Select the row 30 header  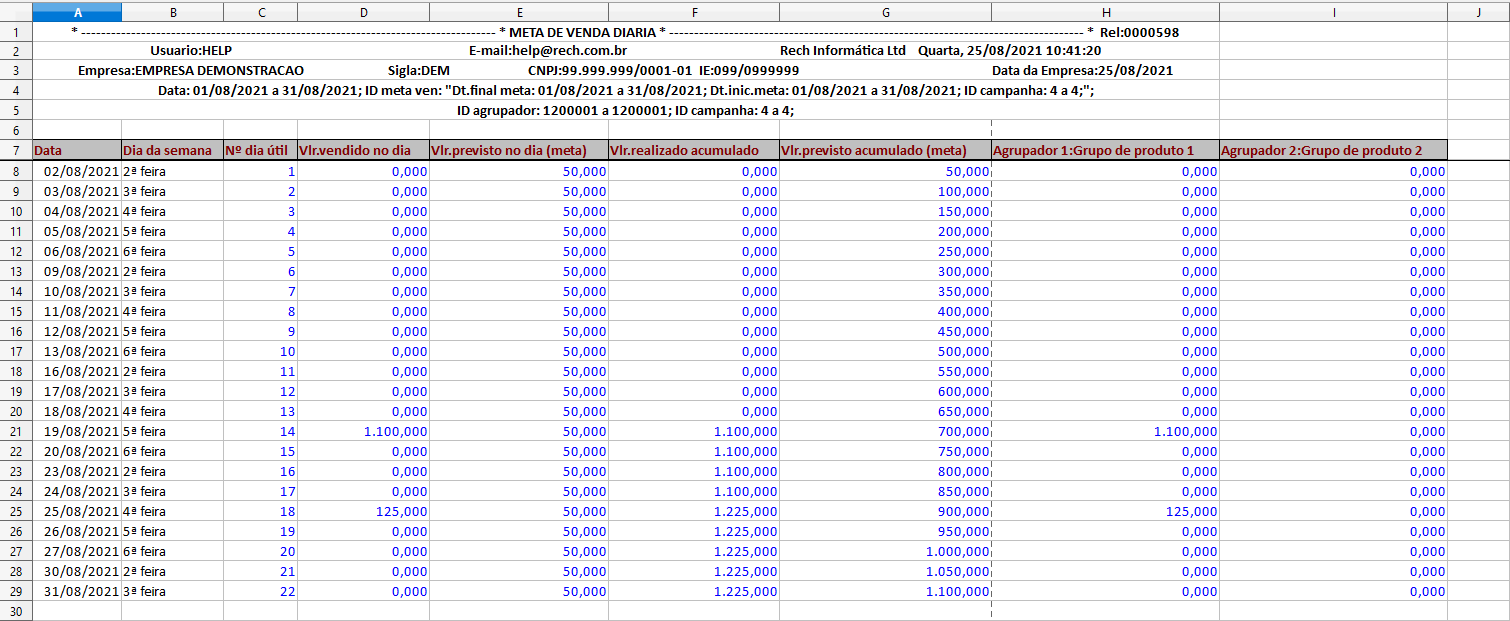[16, 611]
